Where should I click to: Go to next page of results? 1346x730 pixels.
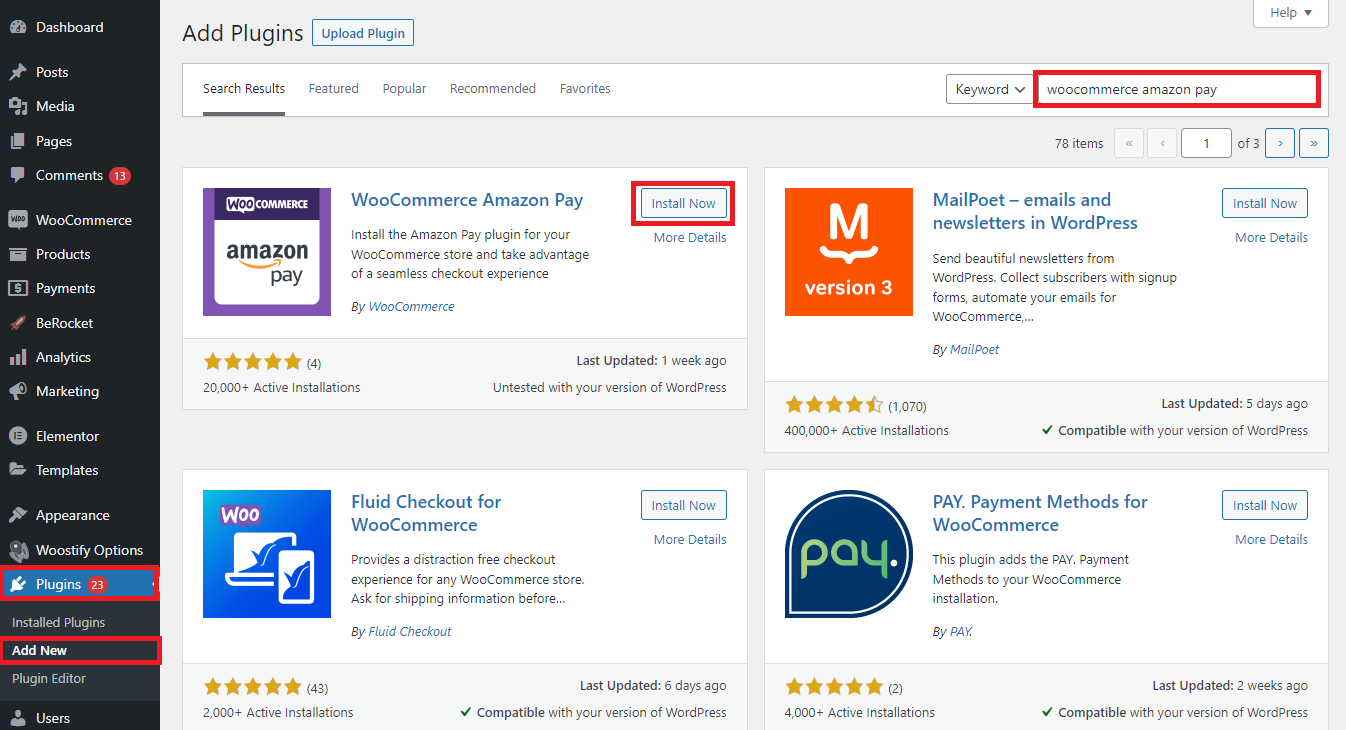1280,143
